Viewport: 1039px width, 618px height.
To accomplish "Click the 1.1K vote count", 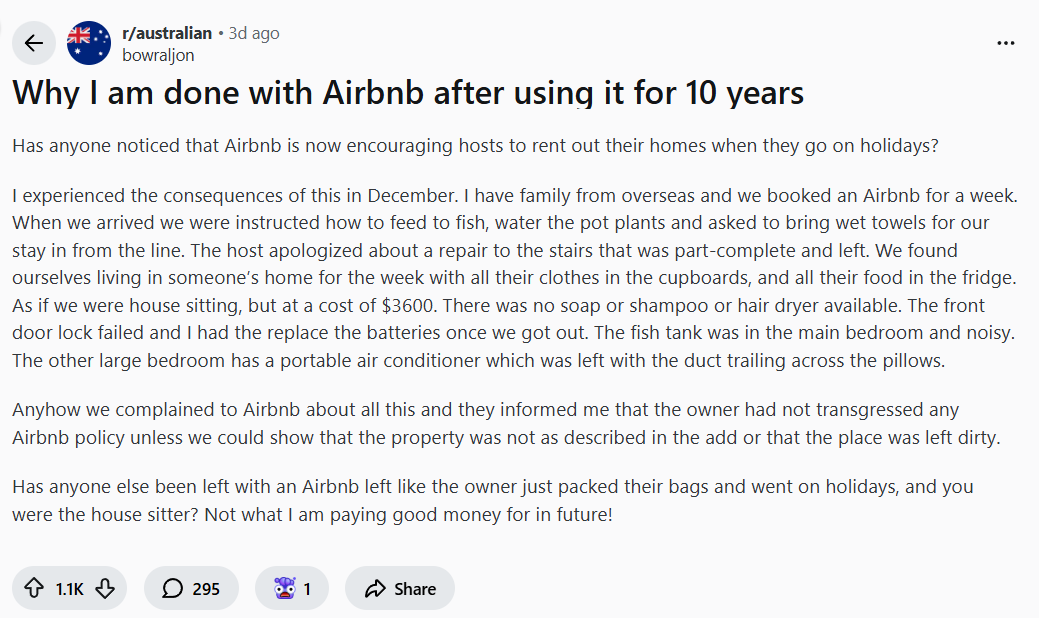I will coord(69,589).
